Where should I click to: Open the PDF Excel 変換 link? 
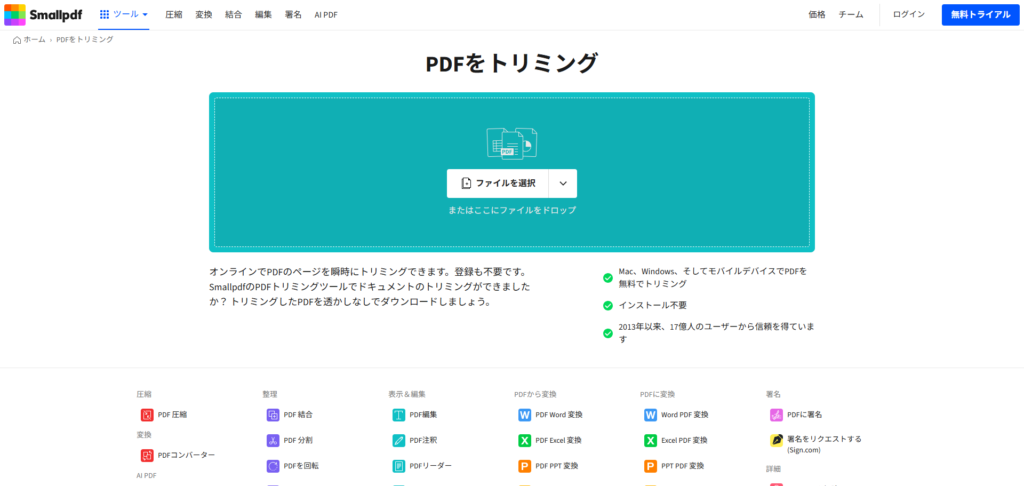click(x=558, y=440)
